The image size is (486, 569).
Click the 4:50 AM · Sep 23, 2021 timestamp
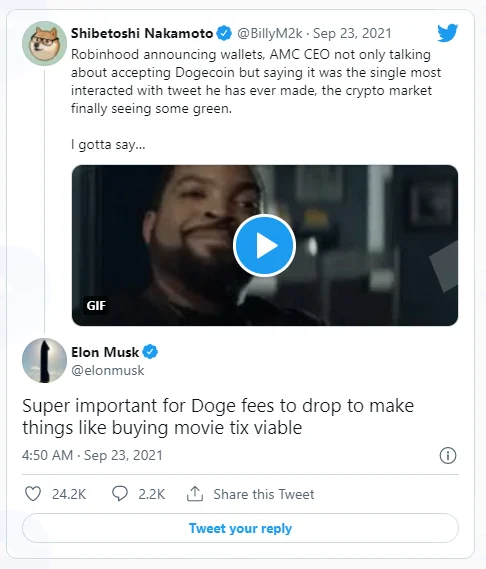click(x=92, y=455)
